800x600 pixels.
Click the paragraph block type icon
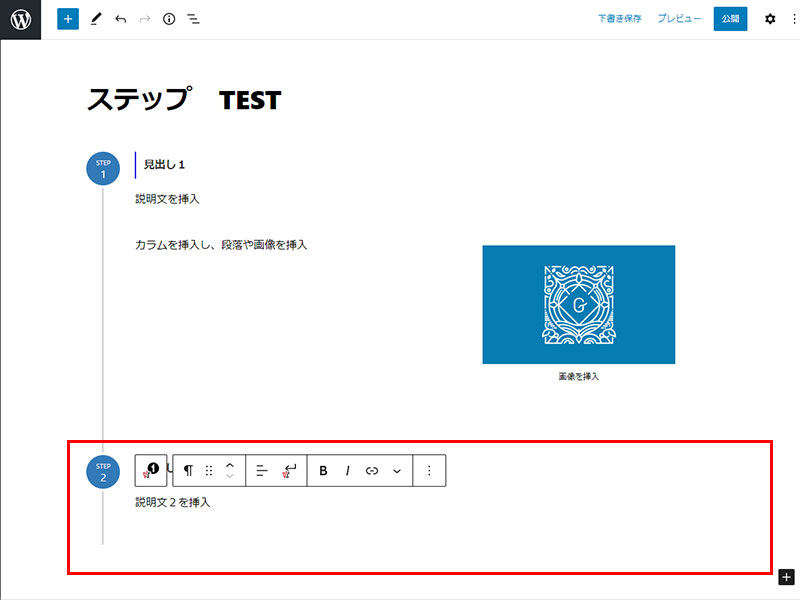[188, 470]
